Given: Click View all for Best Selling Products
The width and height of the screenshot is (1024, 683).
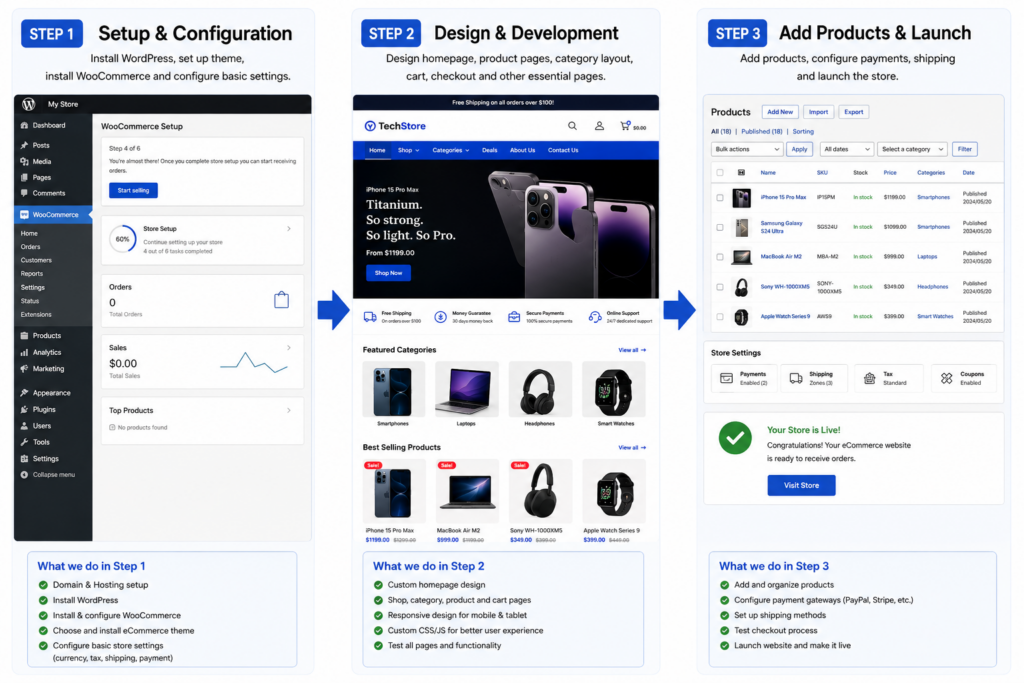Looking at the screenshot, I should click(632, 447).
